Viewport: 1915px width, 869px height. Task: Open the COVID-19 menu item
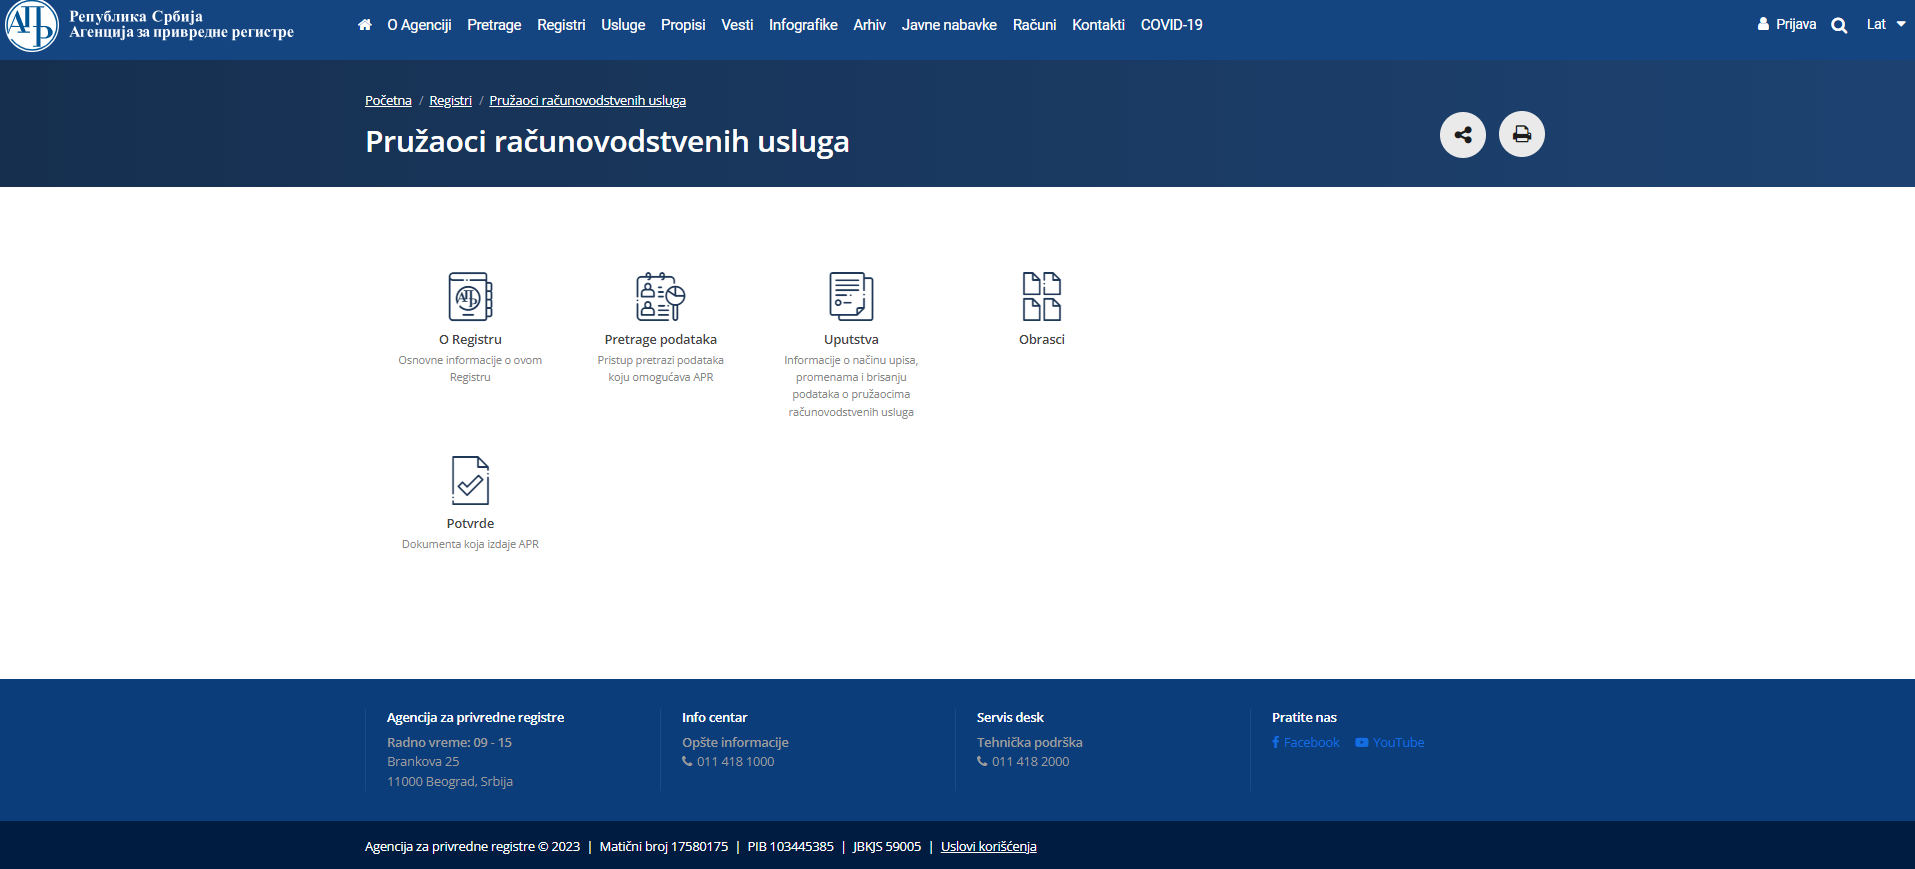point(1171,25)
